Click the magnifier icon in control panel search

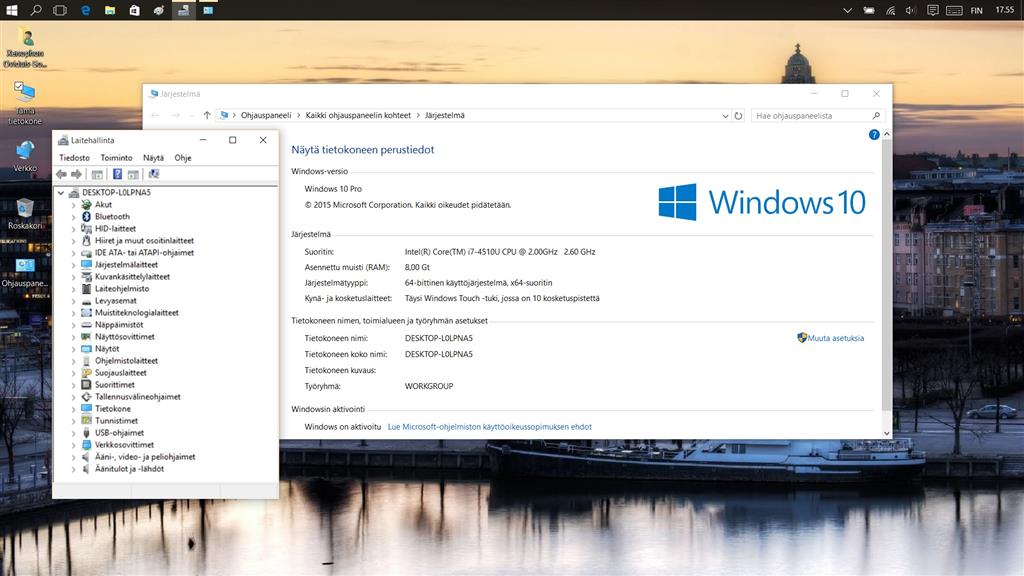876,116
